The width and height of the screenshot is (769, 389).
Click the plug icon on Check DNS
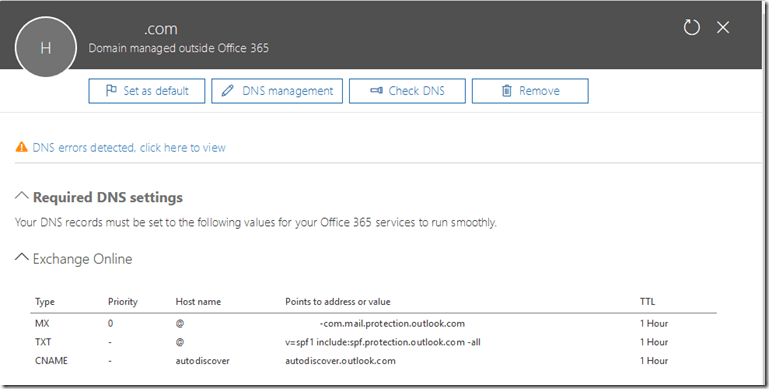tap(376, 91)
